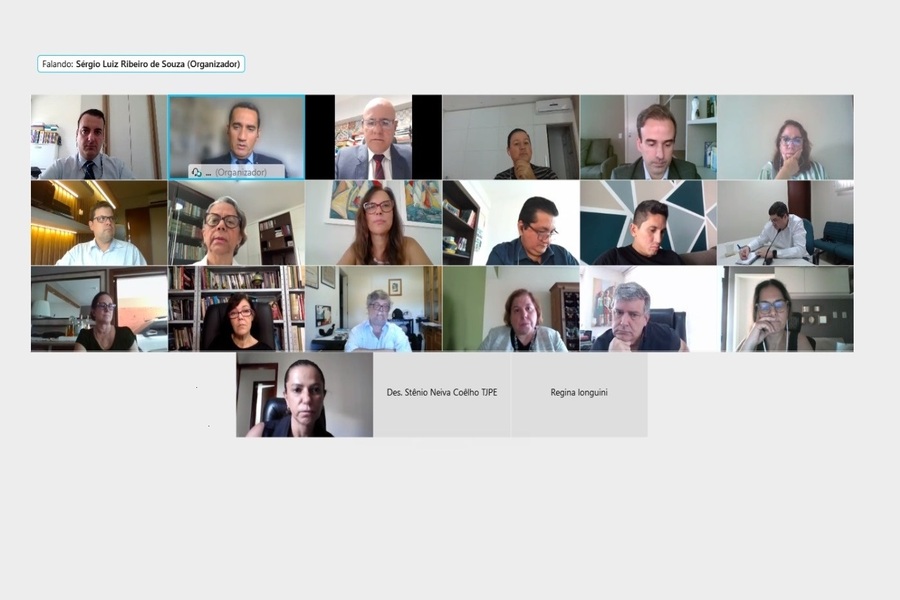This screenshot has height=600, width=900.
Task: Select tile with framed pictures and wooden door
Action: click(374, 309)
